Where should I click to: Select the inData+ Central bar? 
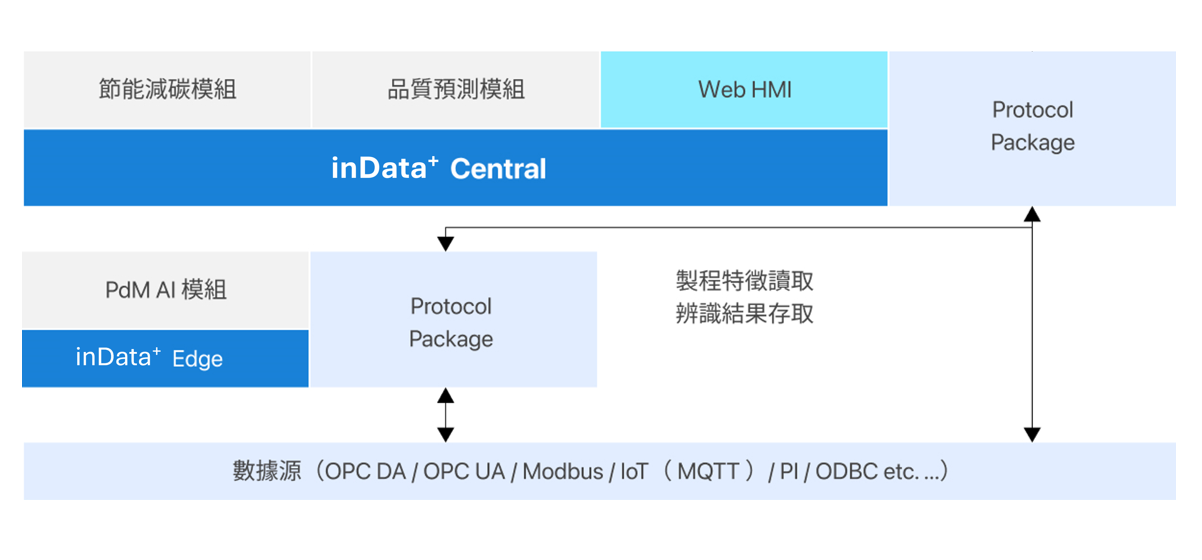pos(455,167)
